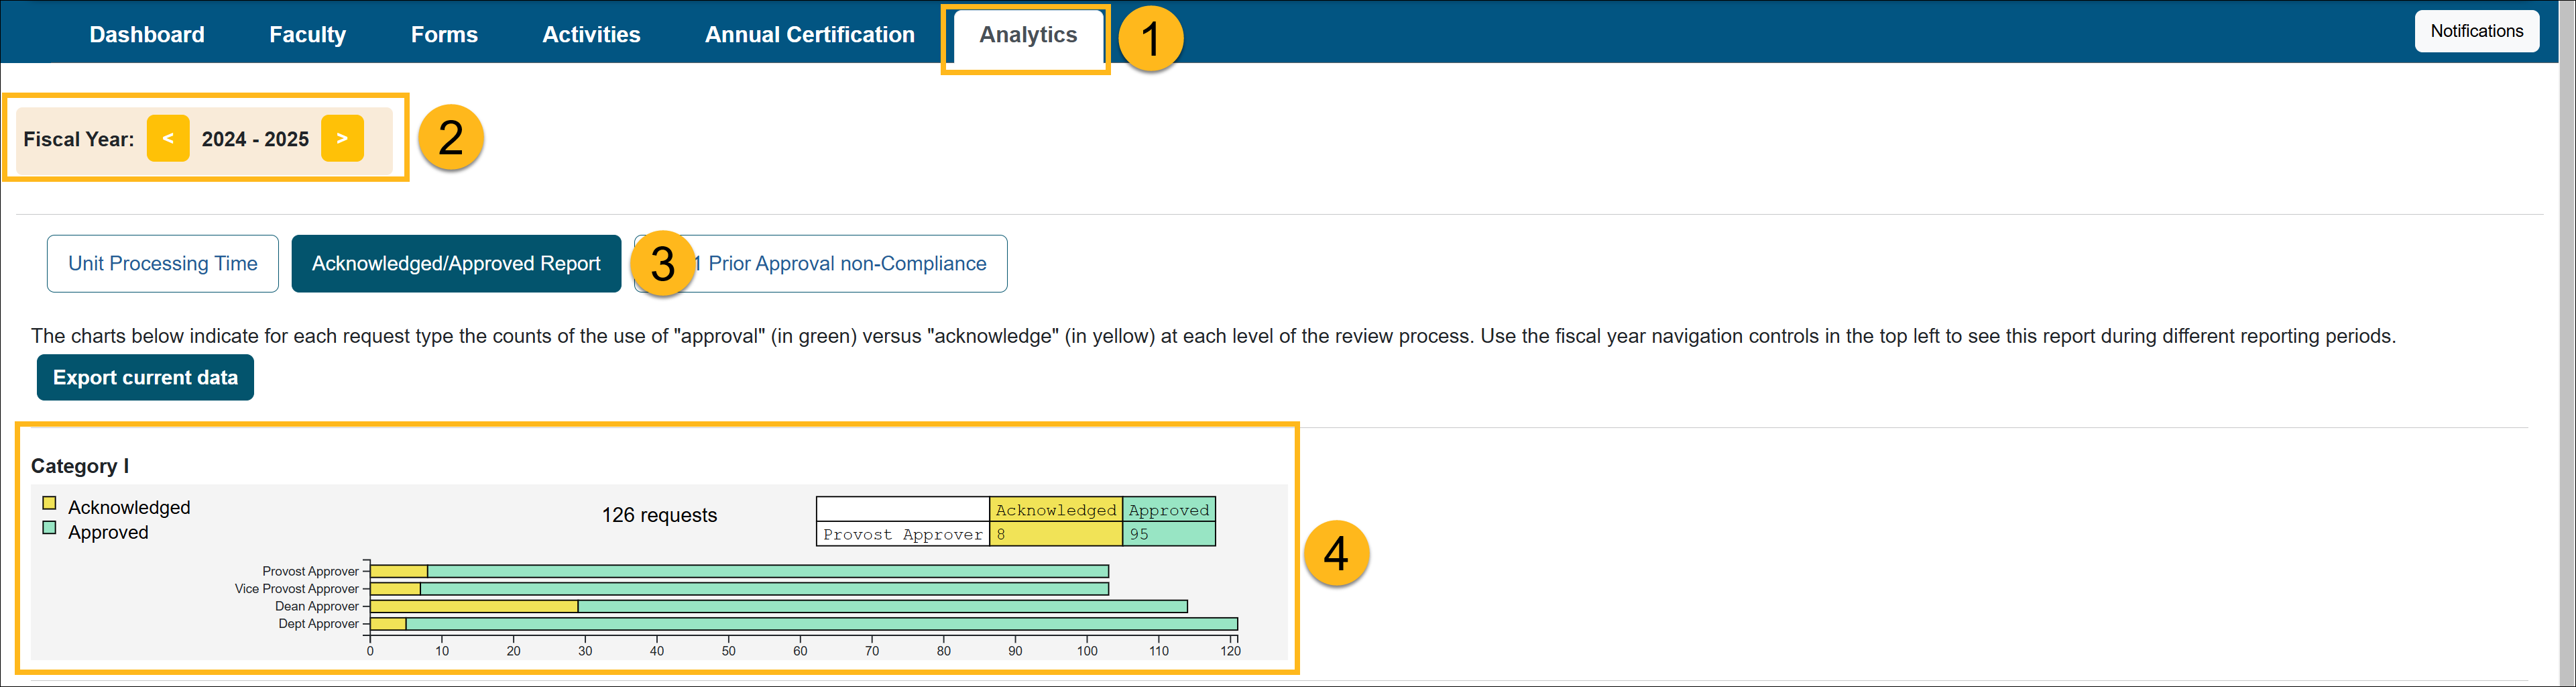Image resolution: width=2576 pixels, height=687 pixels.
Task: Advance to next fiscal year
Action: click(x=342, y=138)
